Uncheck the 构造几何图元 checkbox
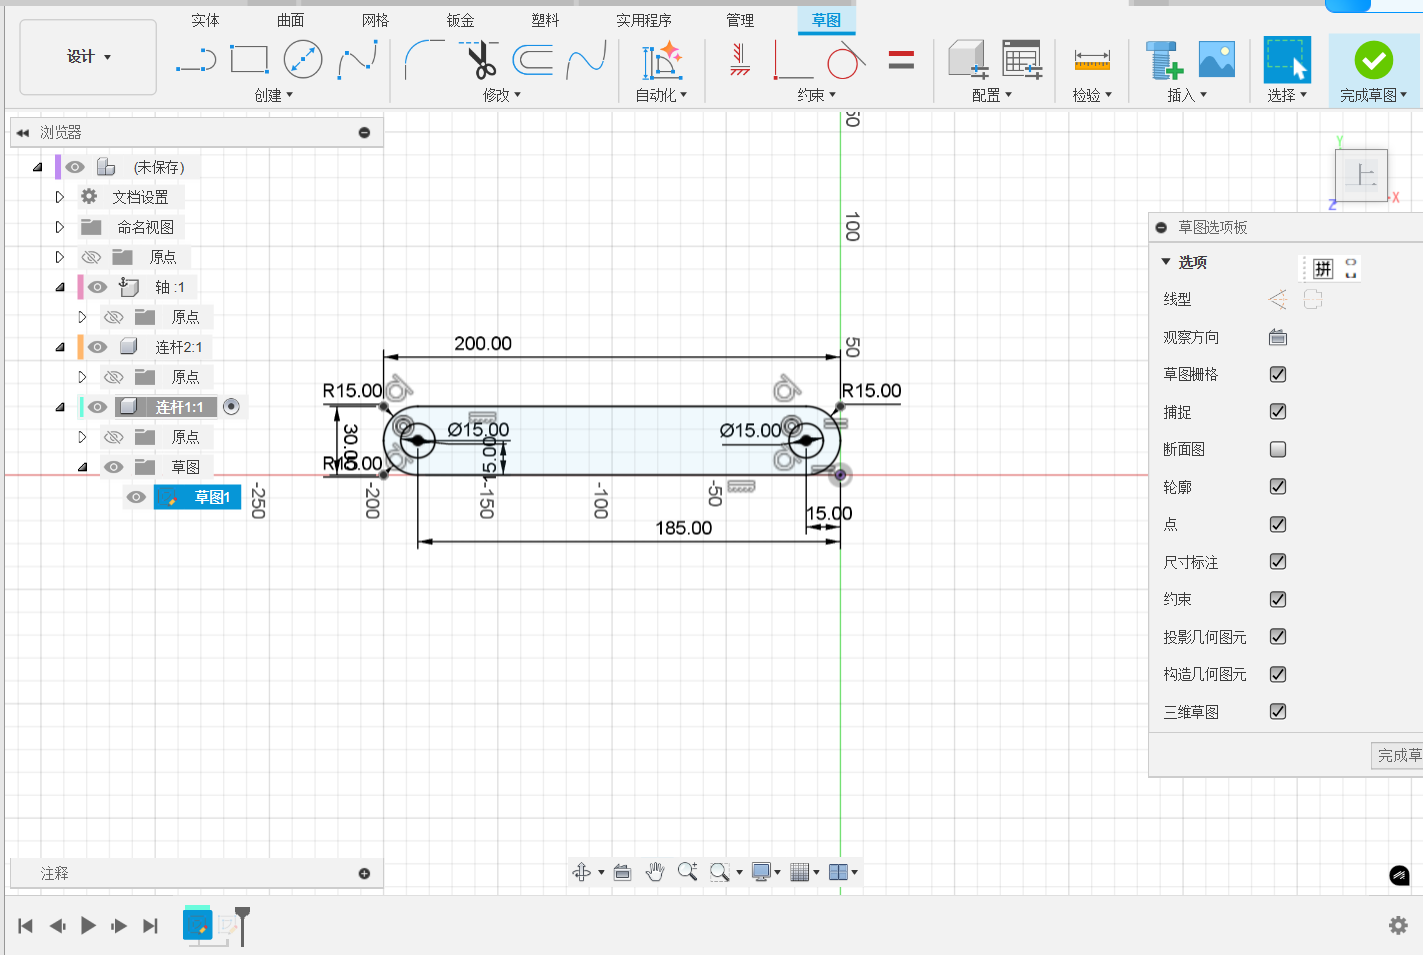1423x955 pixels. click(x=1278, y=674)
